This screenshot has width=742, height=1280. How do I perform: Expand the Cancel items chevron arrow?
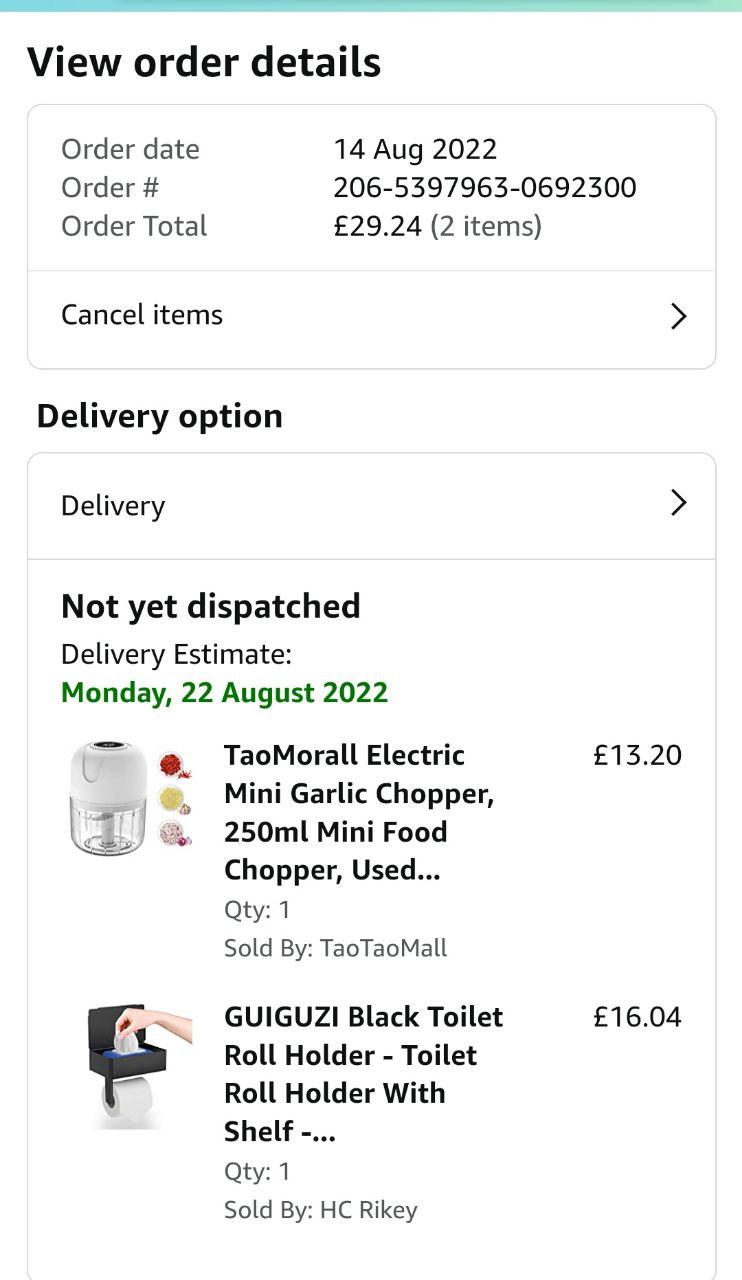(x=678, y=317)
